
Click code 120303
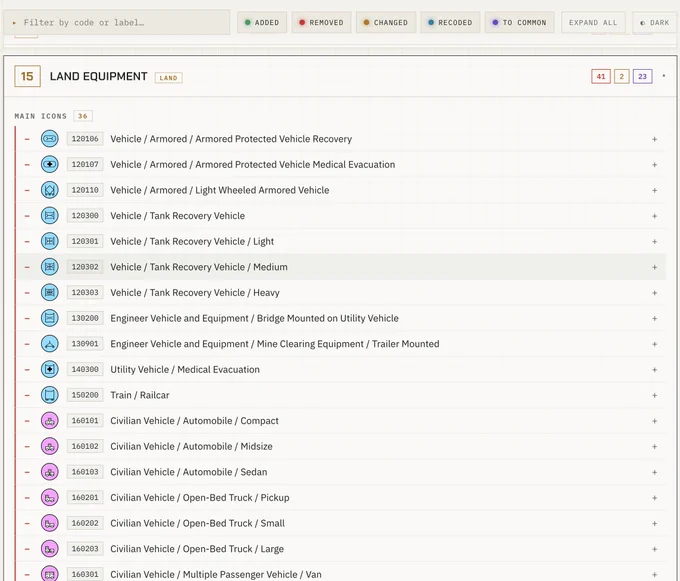point(85,292)
